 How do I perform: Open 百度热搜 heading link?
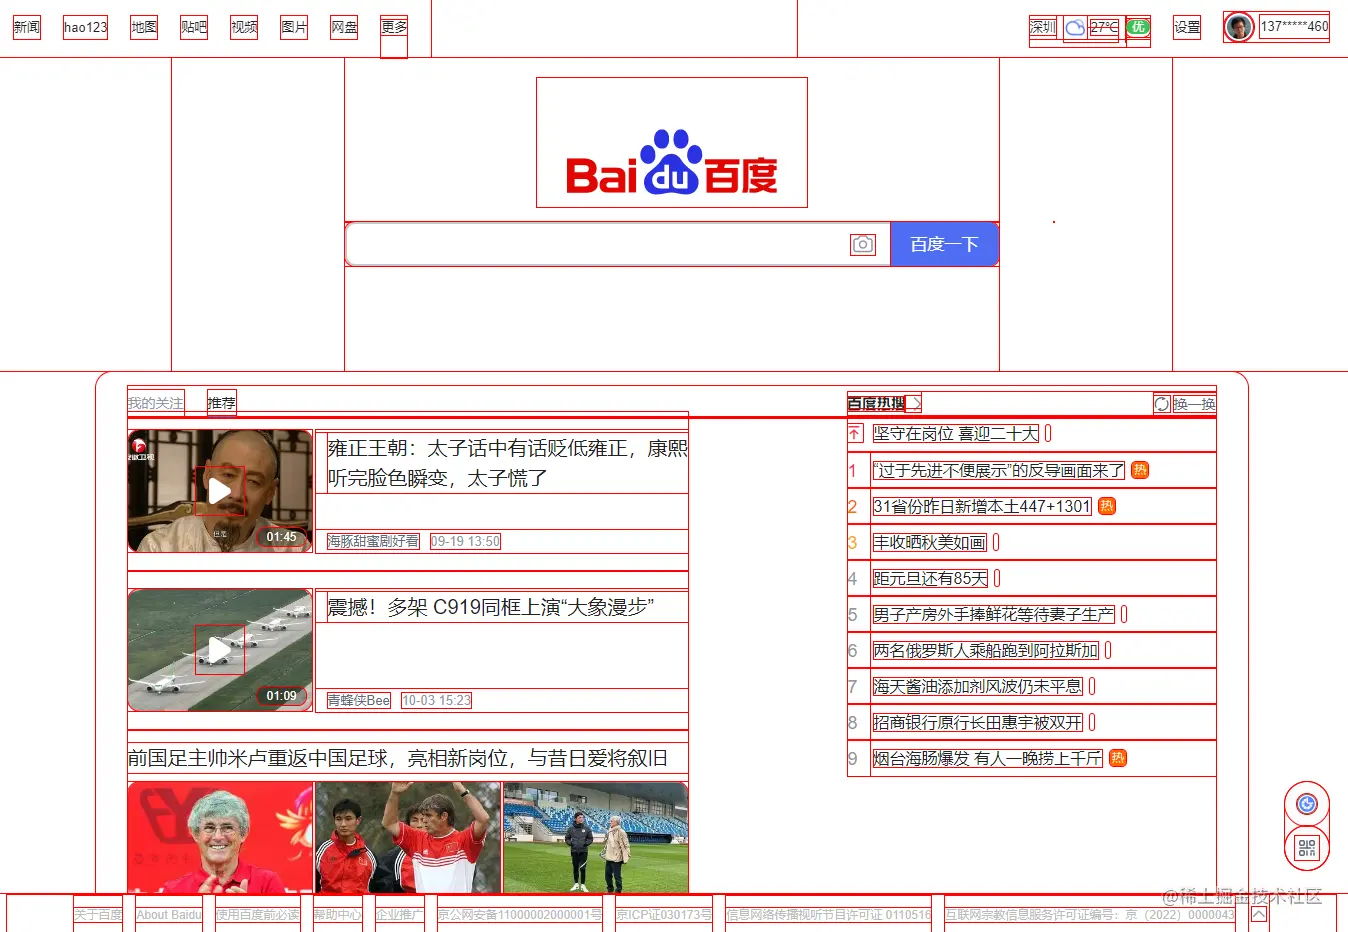[x=876, y=403]
